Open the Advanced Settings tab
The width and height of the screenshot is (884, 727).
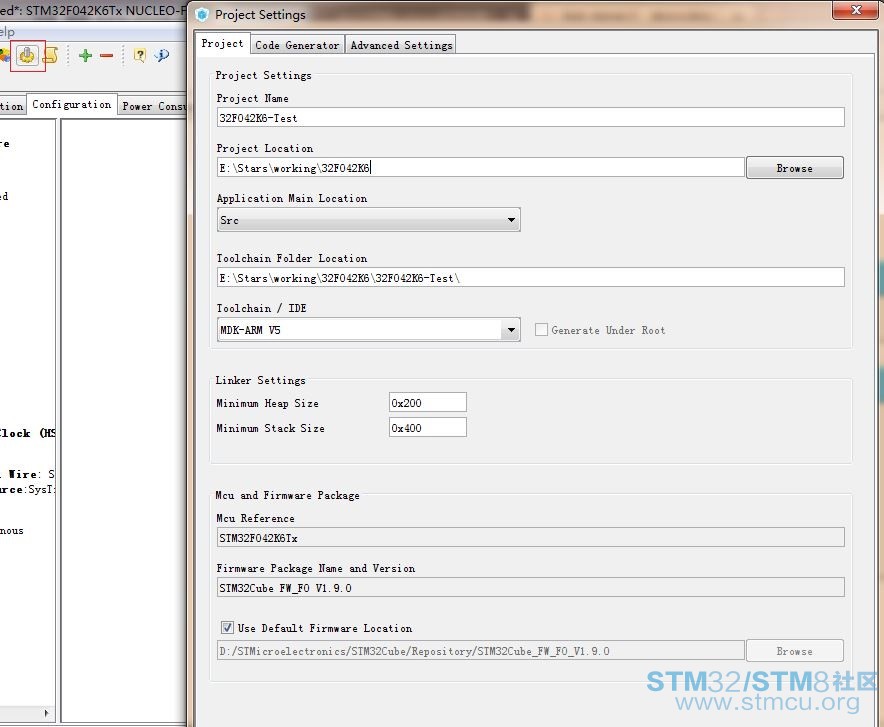point(401,45)
